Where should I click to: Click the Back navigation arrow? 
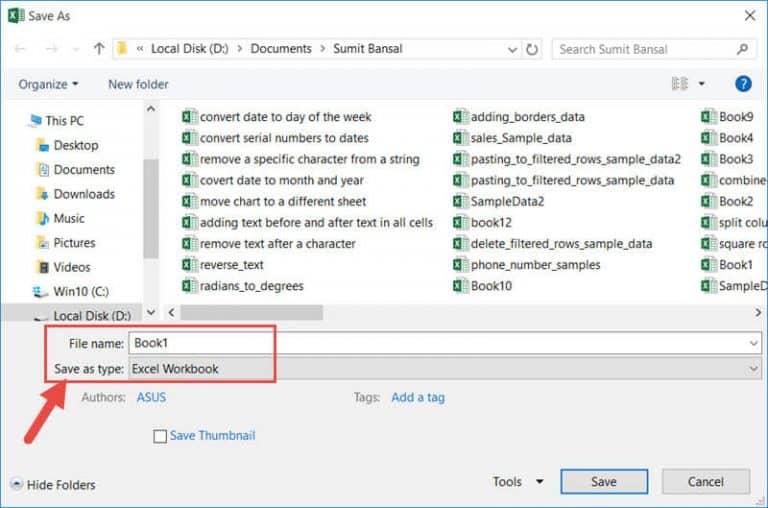click(x=20, y=48)
